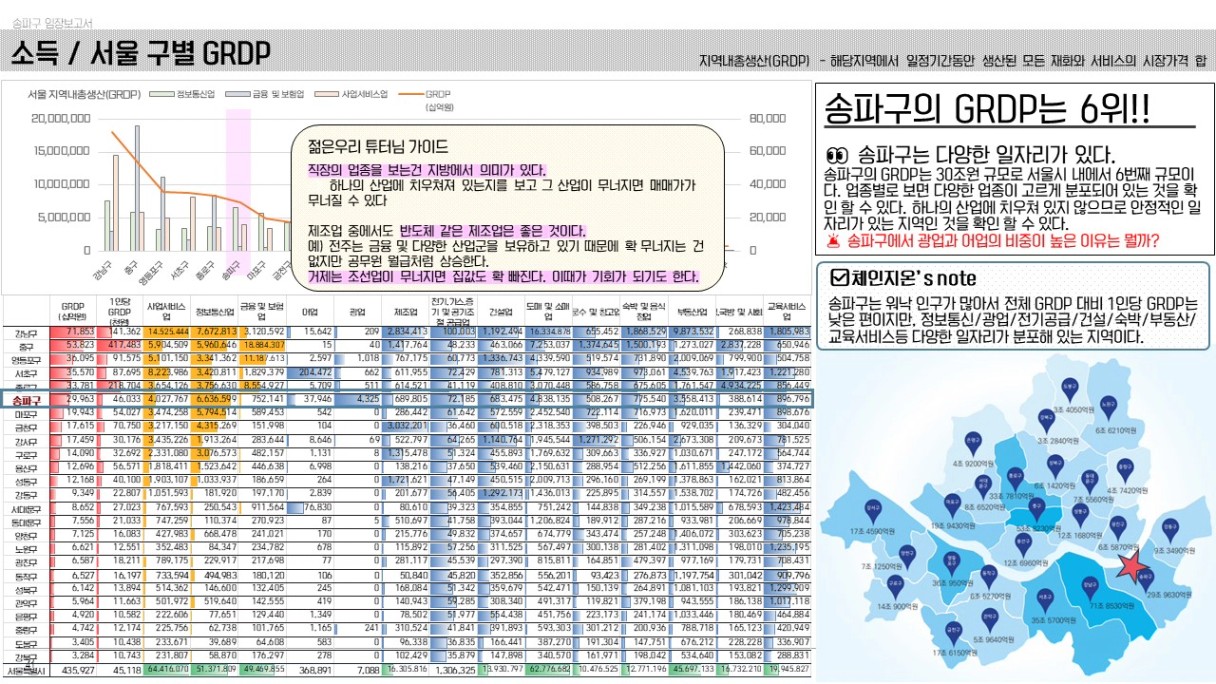
Task: Click the '435,927' total in the bottom table row
Action: pyautogui.click(x=76, y=670)
